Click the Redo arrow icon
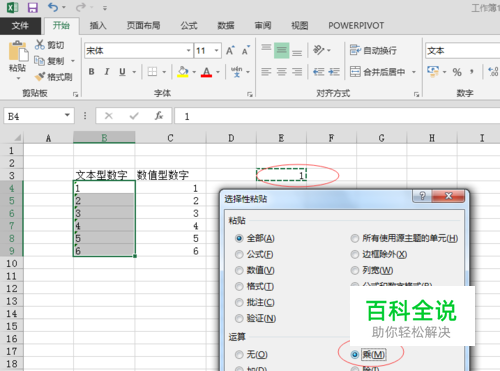Image resolution: width=500 pixels, height=371 pixels. 80,7
